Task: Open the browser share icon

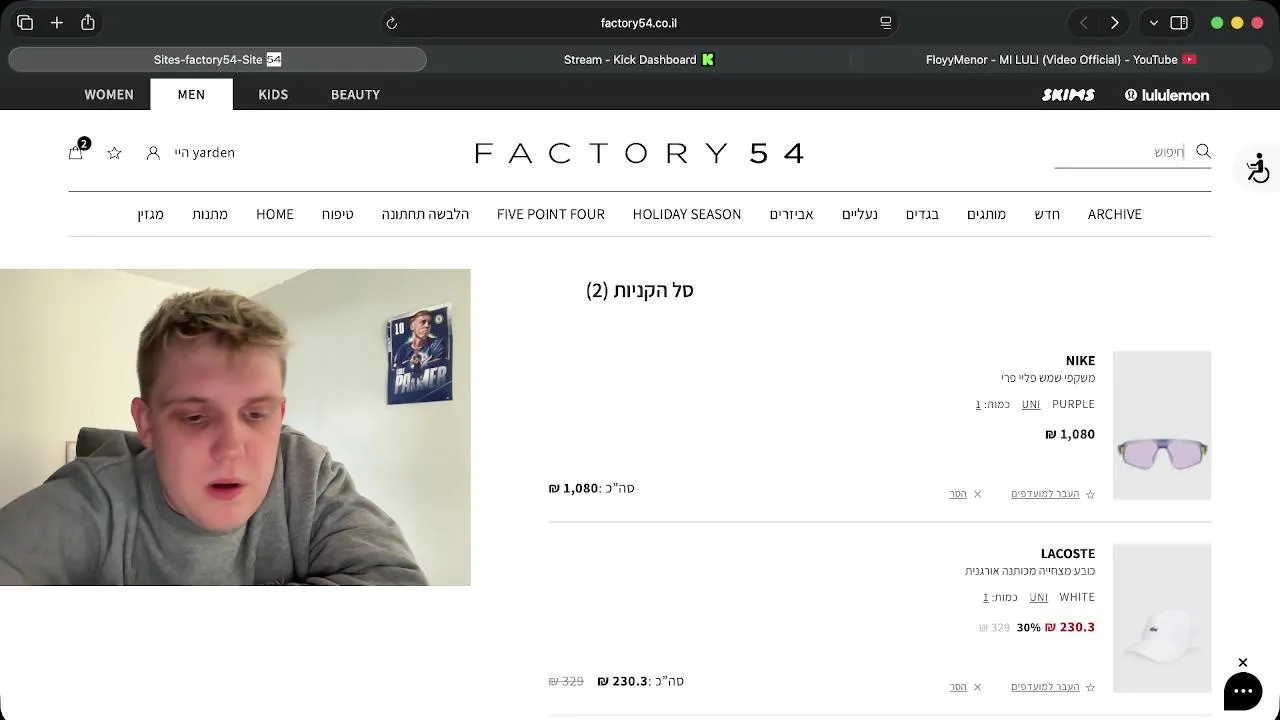Action: click(88, 22)
